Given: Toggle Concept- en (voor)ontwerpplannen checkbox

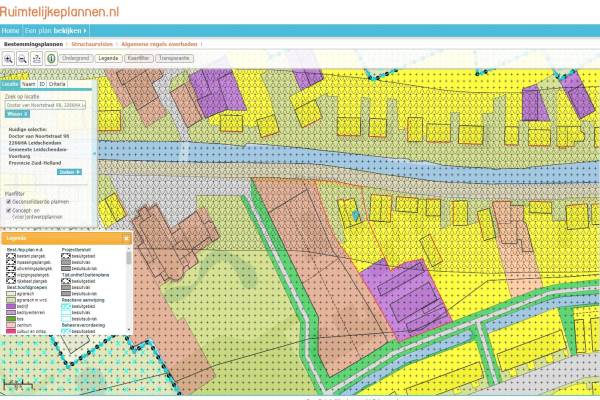Looking at the screenshot, I should pyautogui.click(x=8, y=210).
